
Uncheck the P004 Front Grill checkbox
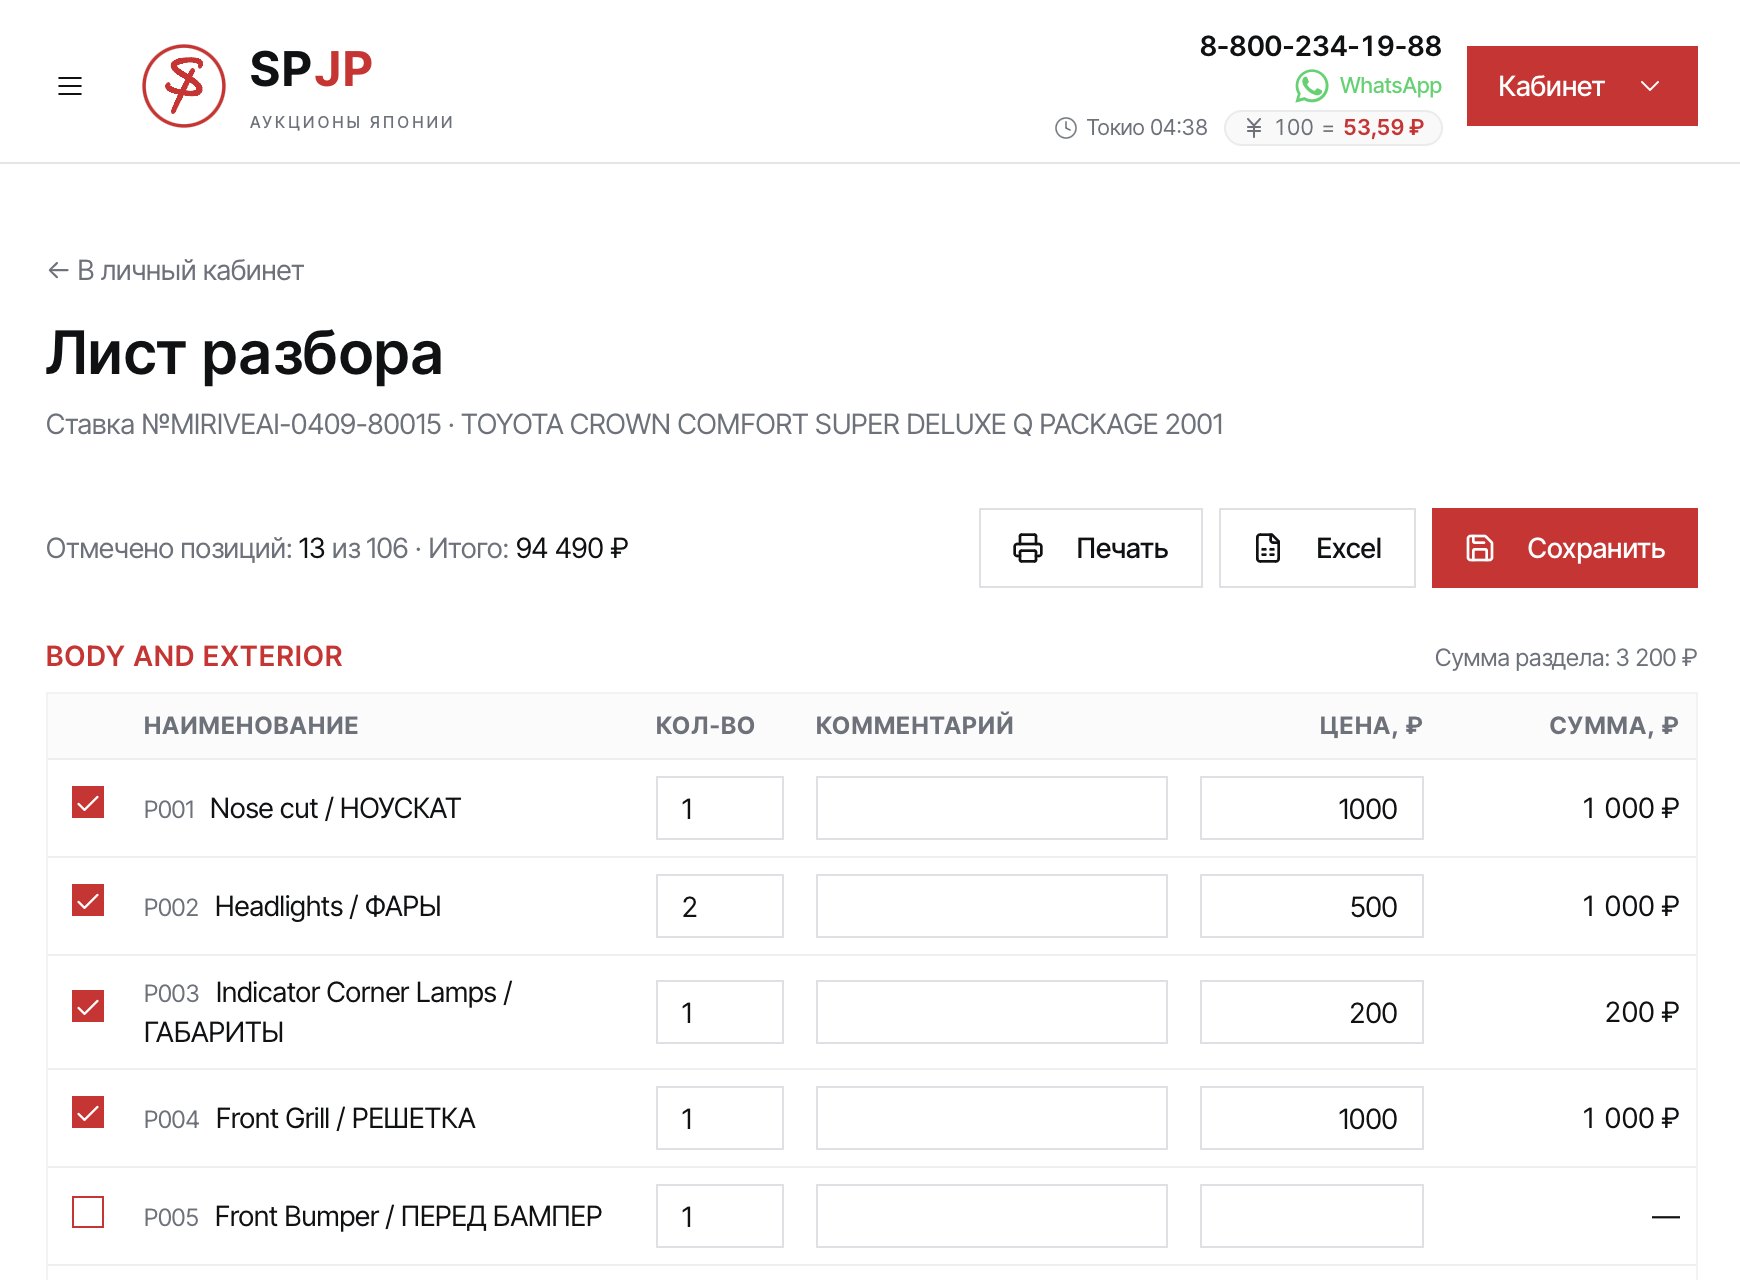click(x=88, y=1112)
